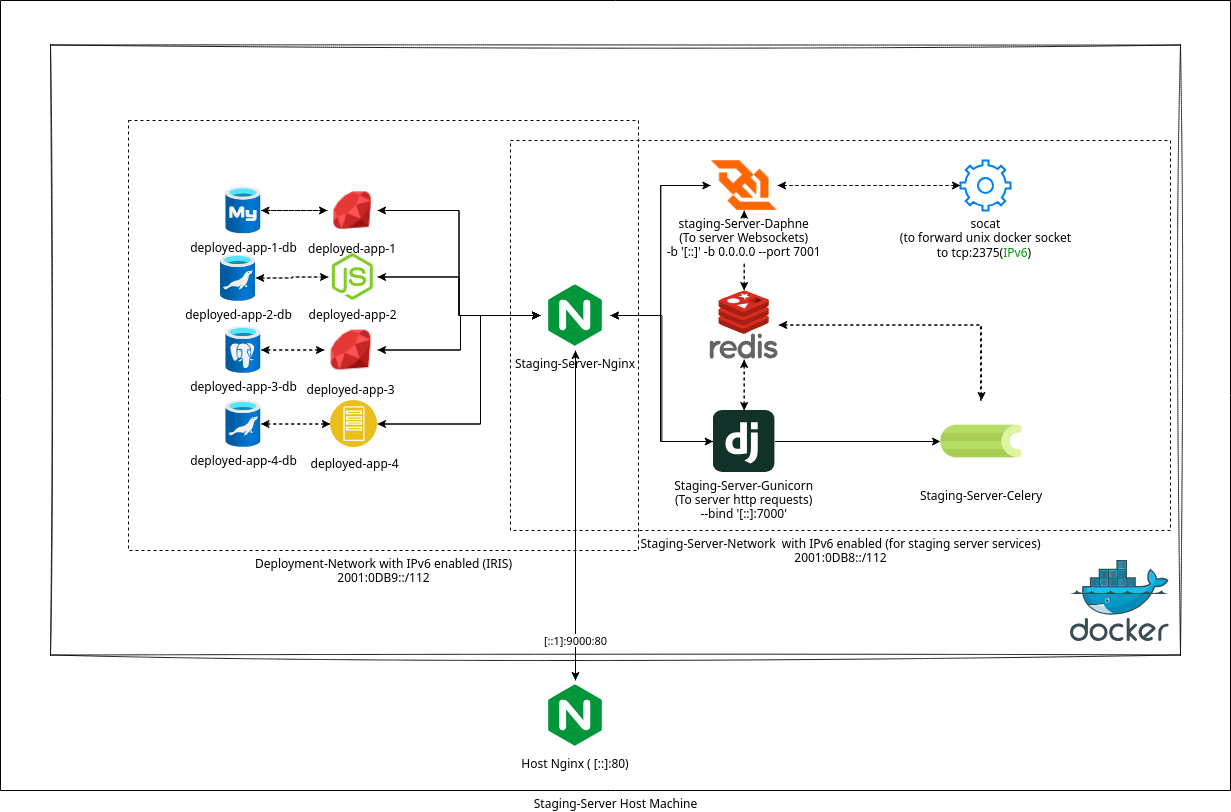Select the orange Daphne websocket icon
1231x812 pixels.
coord(743,184)
